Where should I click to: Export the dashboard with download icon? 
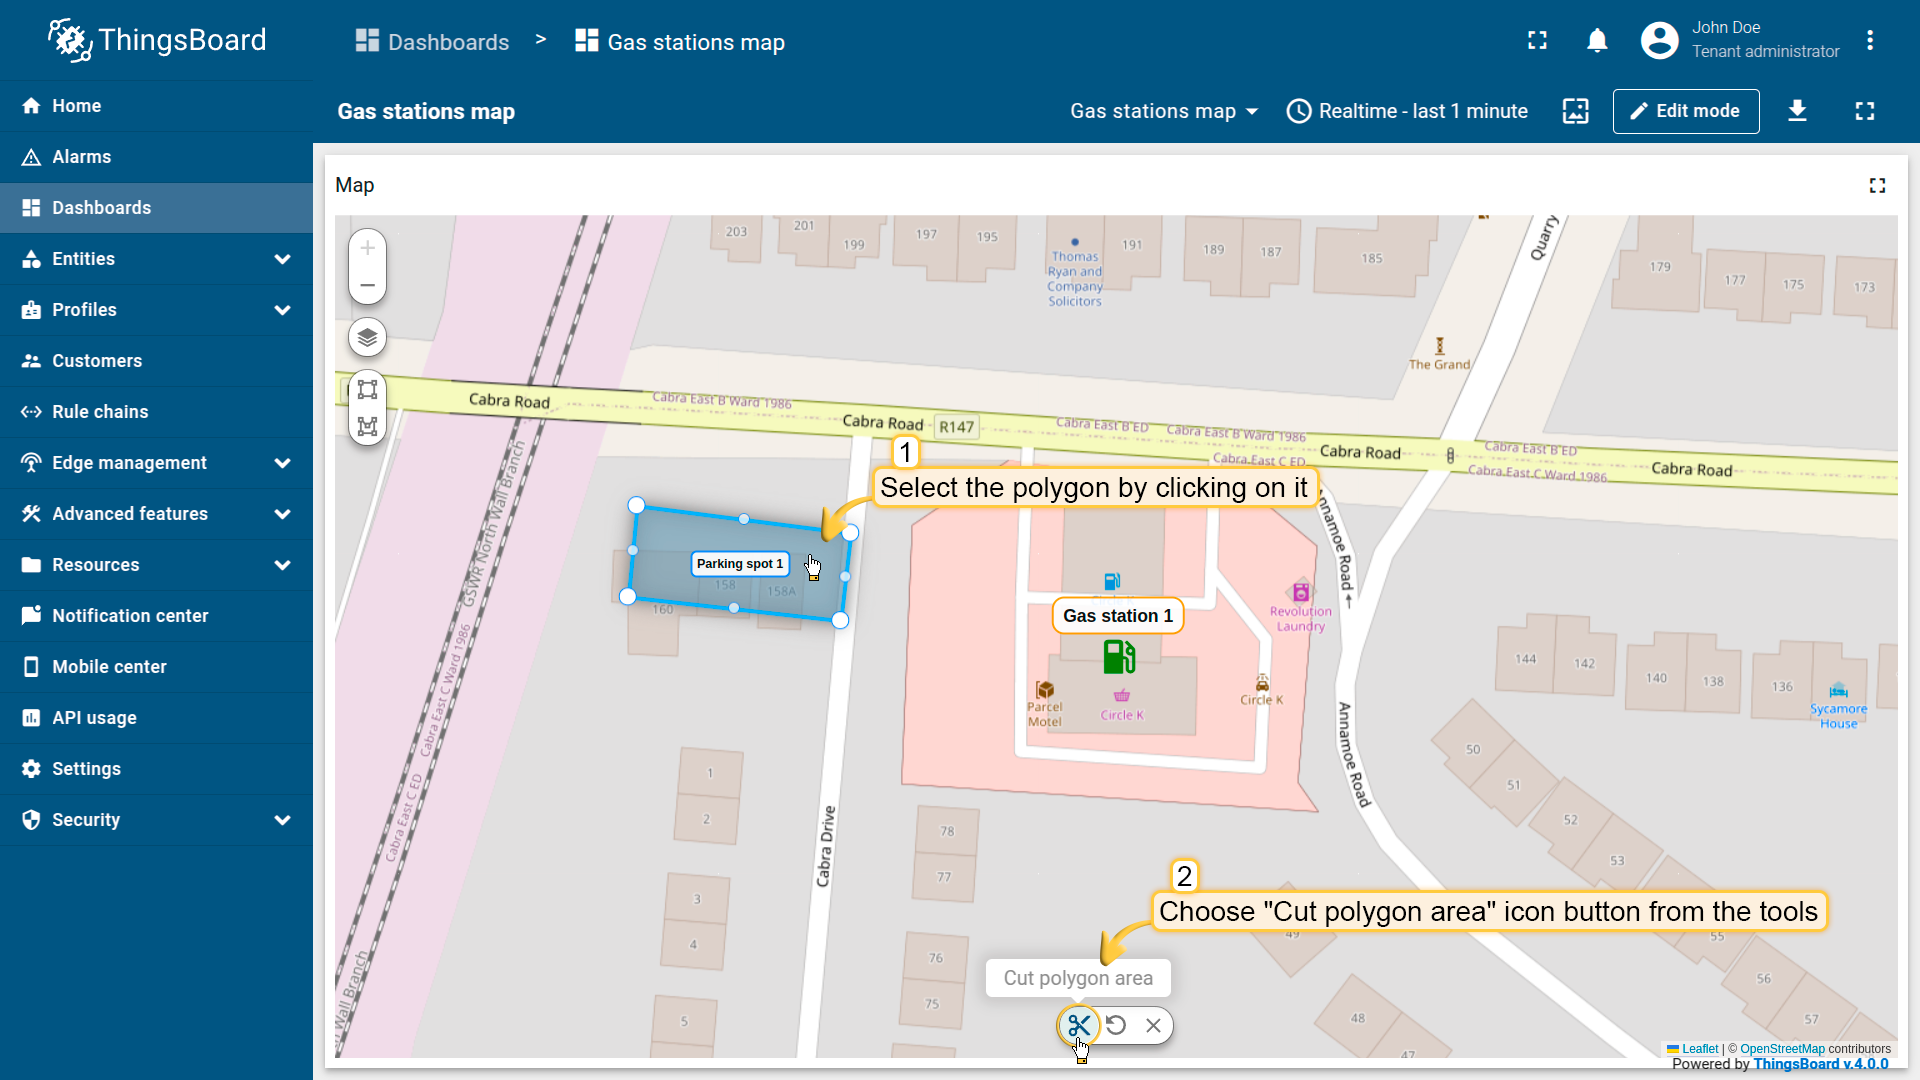pyautogui.click(x=1797, y=111)
